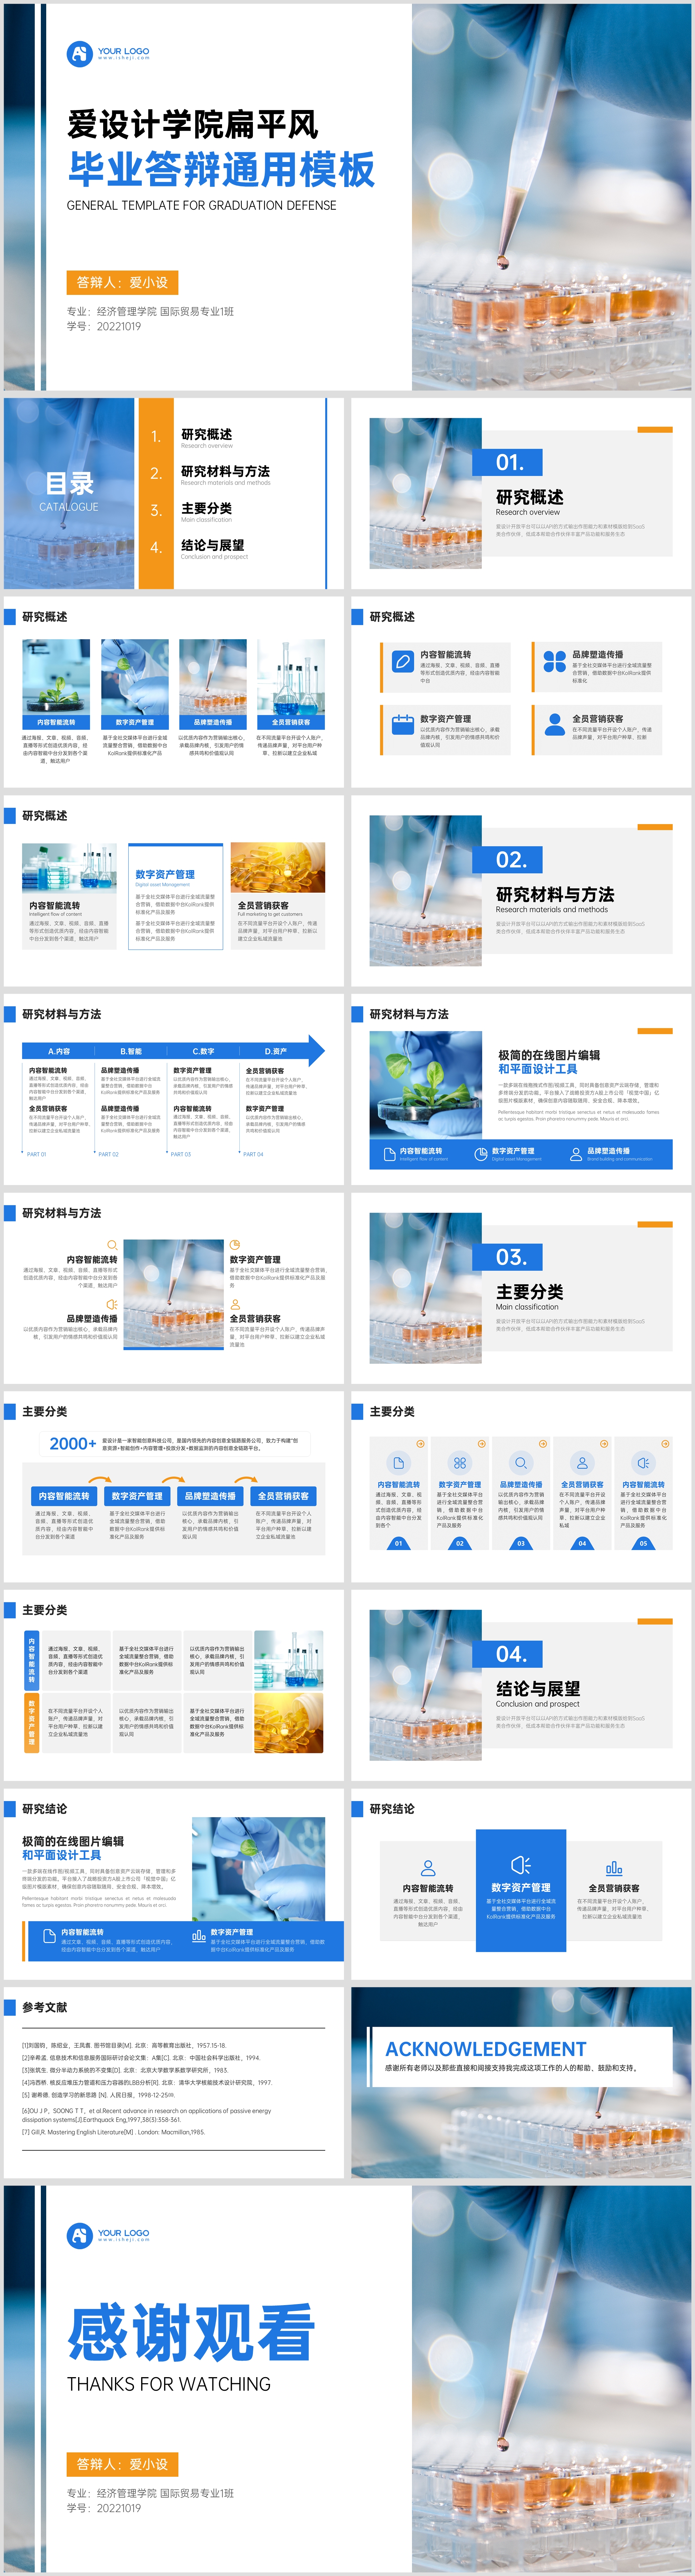This screenshot has width=695, height=2576.
Task: Click the speaker icon on the blue 数字资产管理 card
Action: (x=521, y=1865)
